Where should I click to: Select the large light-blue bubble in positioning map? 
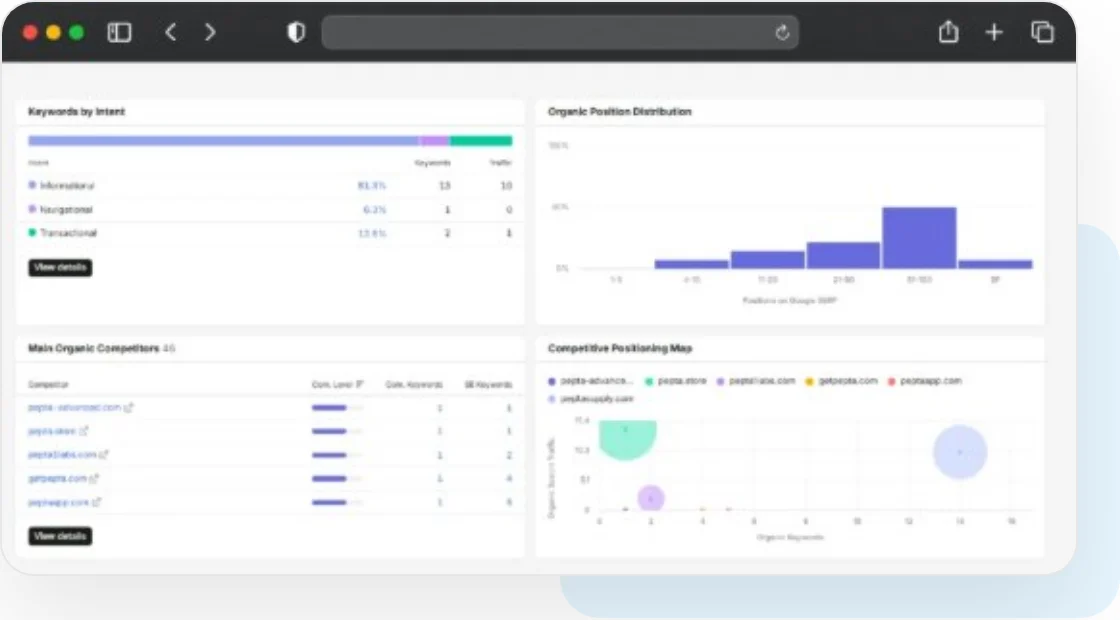(960, 451)
